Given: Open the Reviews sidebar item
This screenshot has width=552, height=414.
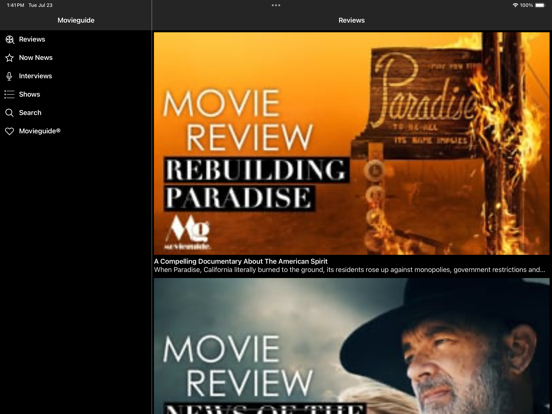Looking at the screenshot, I should tap(76, 39).
